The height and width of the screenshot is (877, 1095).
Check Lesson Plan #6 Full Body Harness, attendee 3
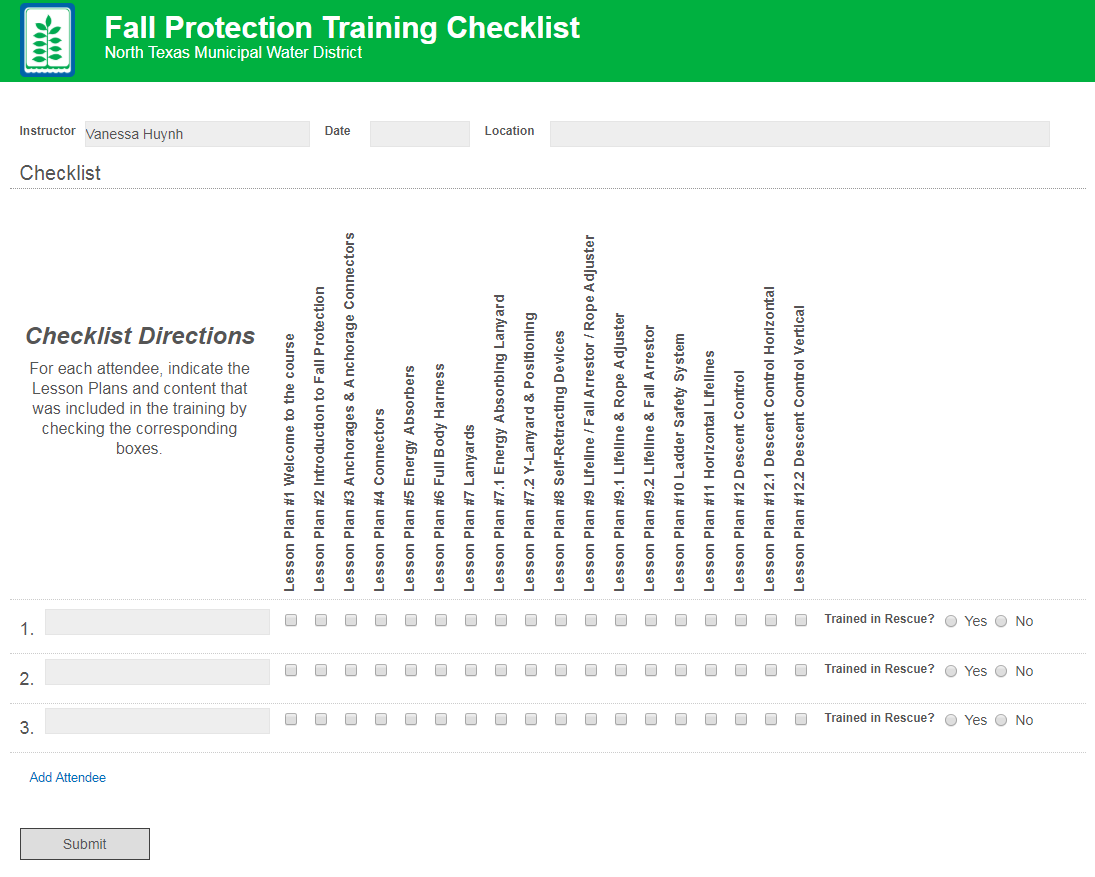(x=441, y=719)
